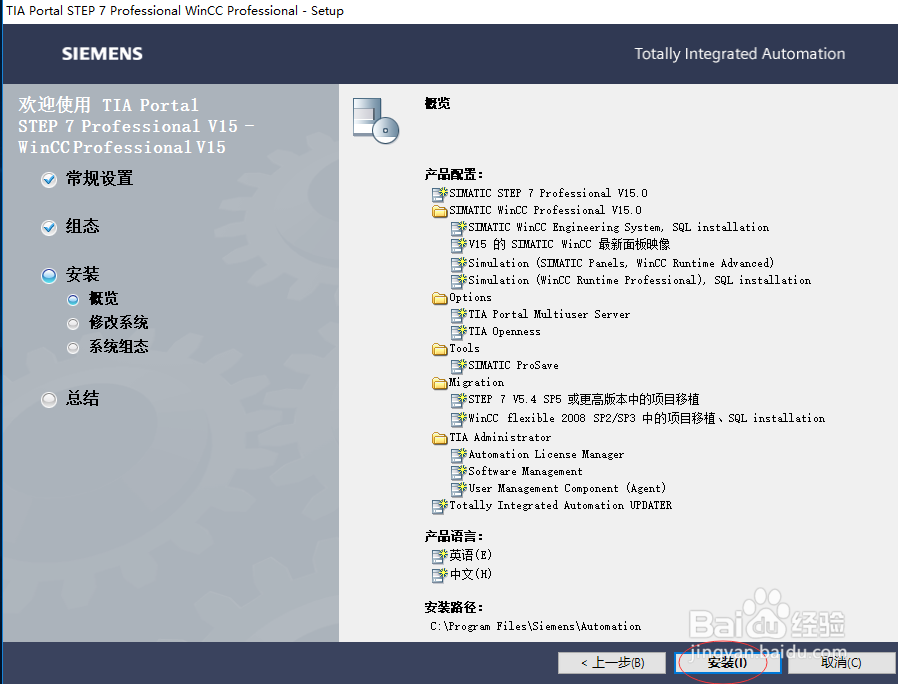
Task: Click the SIMATIC WinCC Professional V15.0 folder icon
Action: 440,211
